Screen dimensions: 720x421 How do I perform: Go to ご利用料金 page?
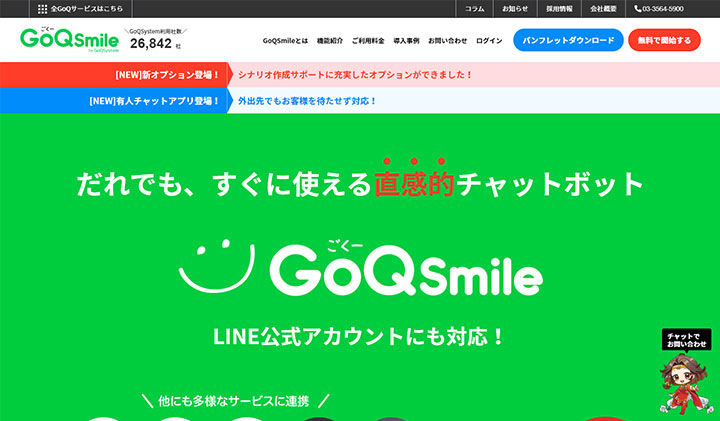tap(368, 40)
